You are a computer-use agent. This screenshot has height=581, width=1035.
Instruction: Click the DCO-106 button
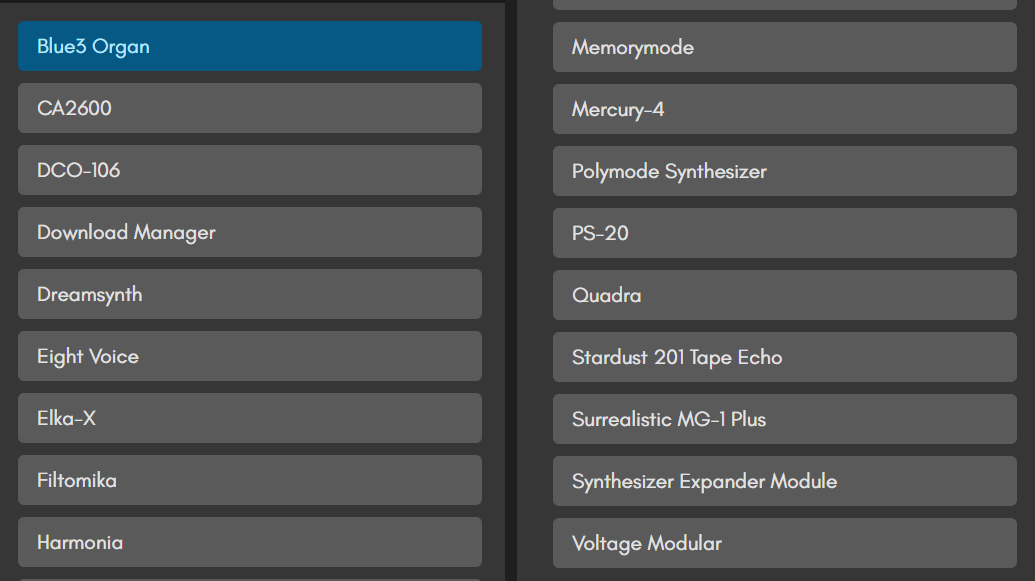(x=248, y=170)
